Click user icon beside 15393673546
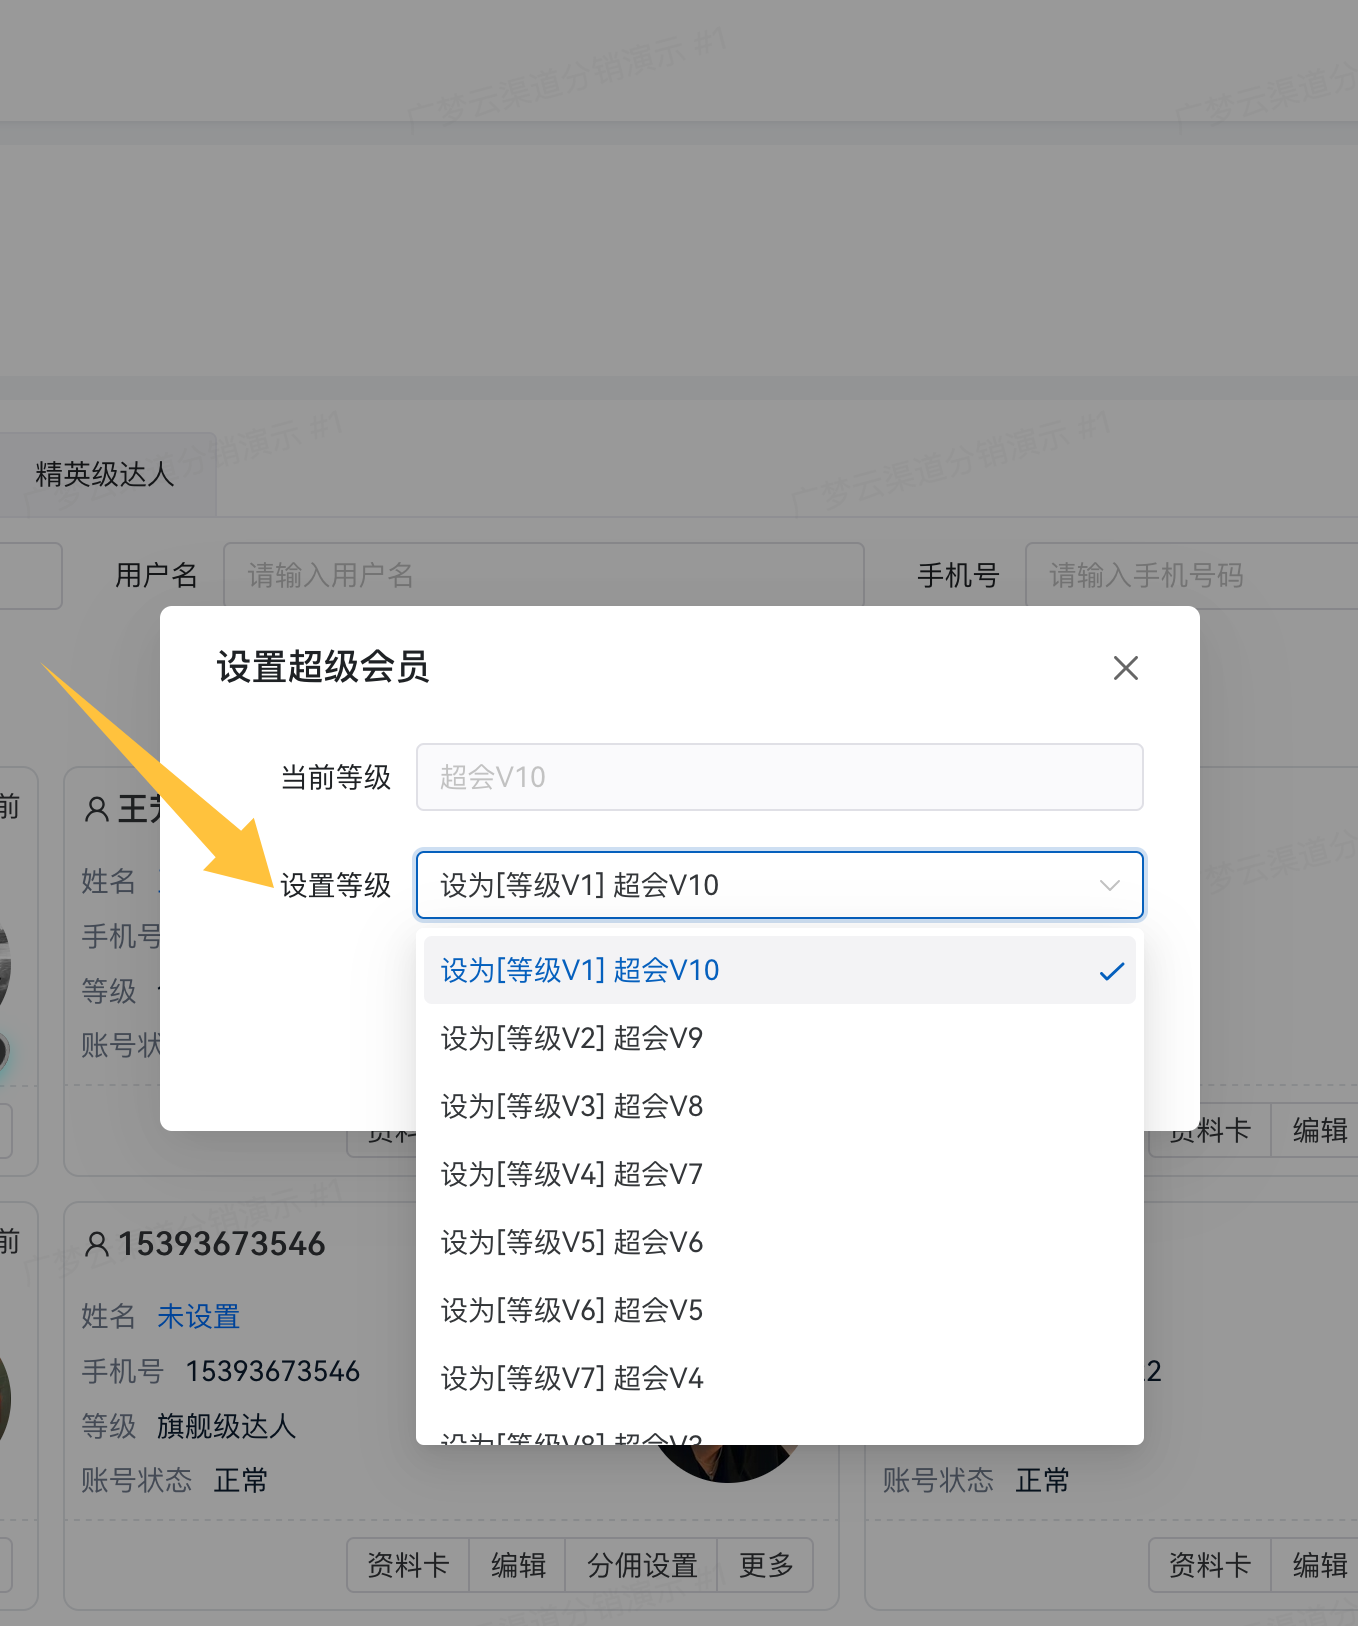Screen dimensions: 1358x1626 (97, 1244)
